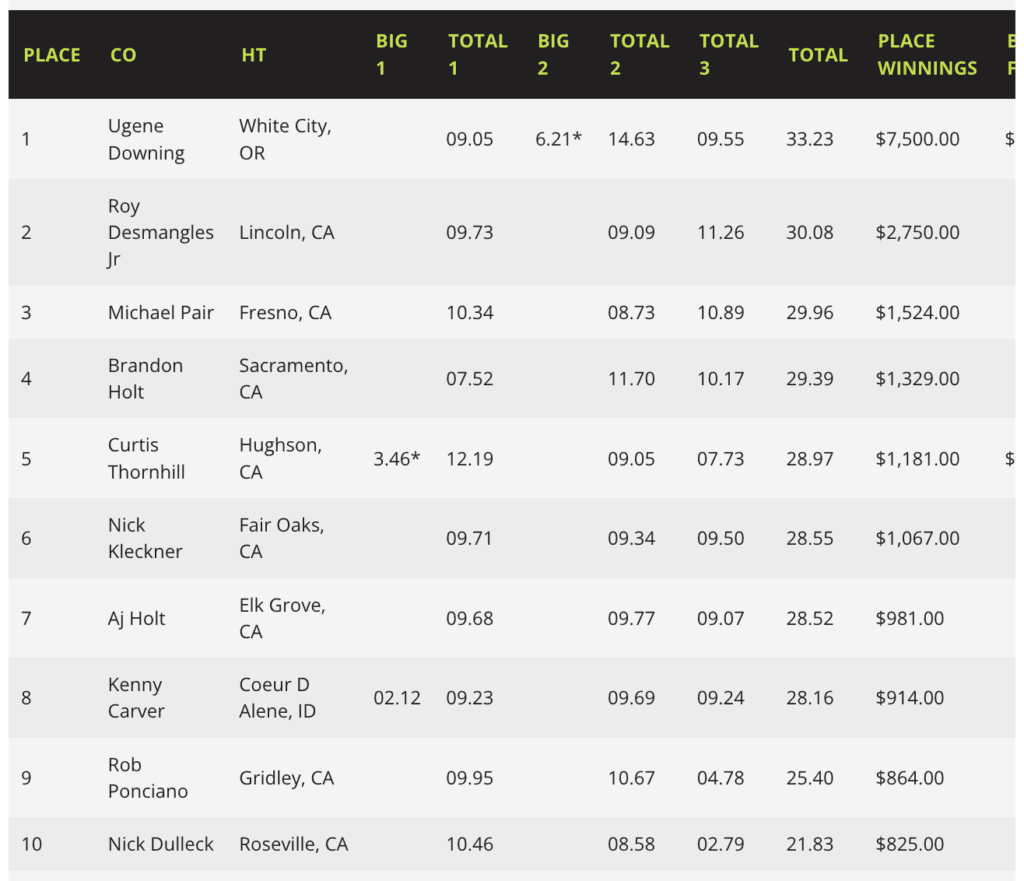The width and height of the screenshot is (1024, 881).
Task: Click the 6.21* big fish value
Action: [x=559, y=139]
